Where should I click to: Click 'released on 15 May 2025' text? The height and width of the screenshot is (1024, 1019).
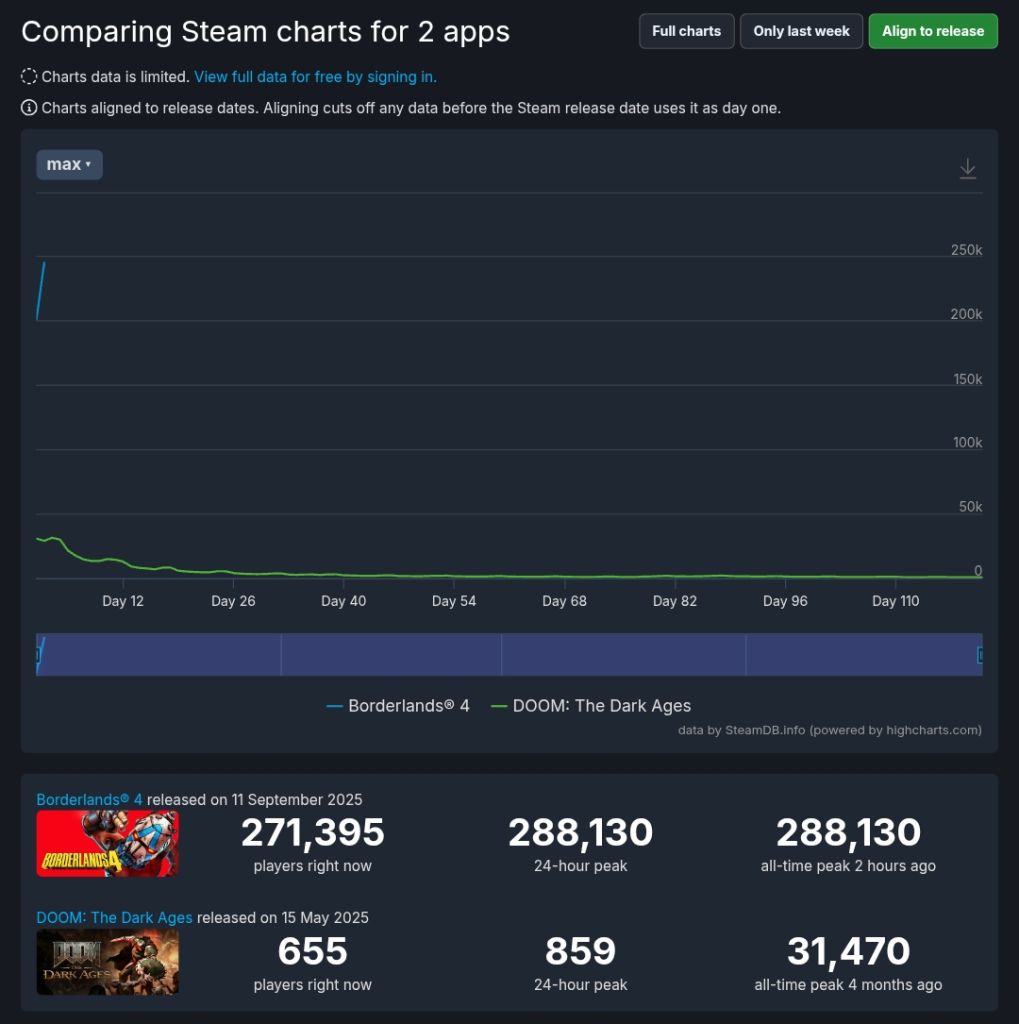click(283, 918)
